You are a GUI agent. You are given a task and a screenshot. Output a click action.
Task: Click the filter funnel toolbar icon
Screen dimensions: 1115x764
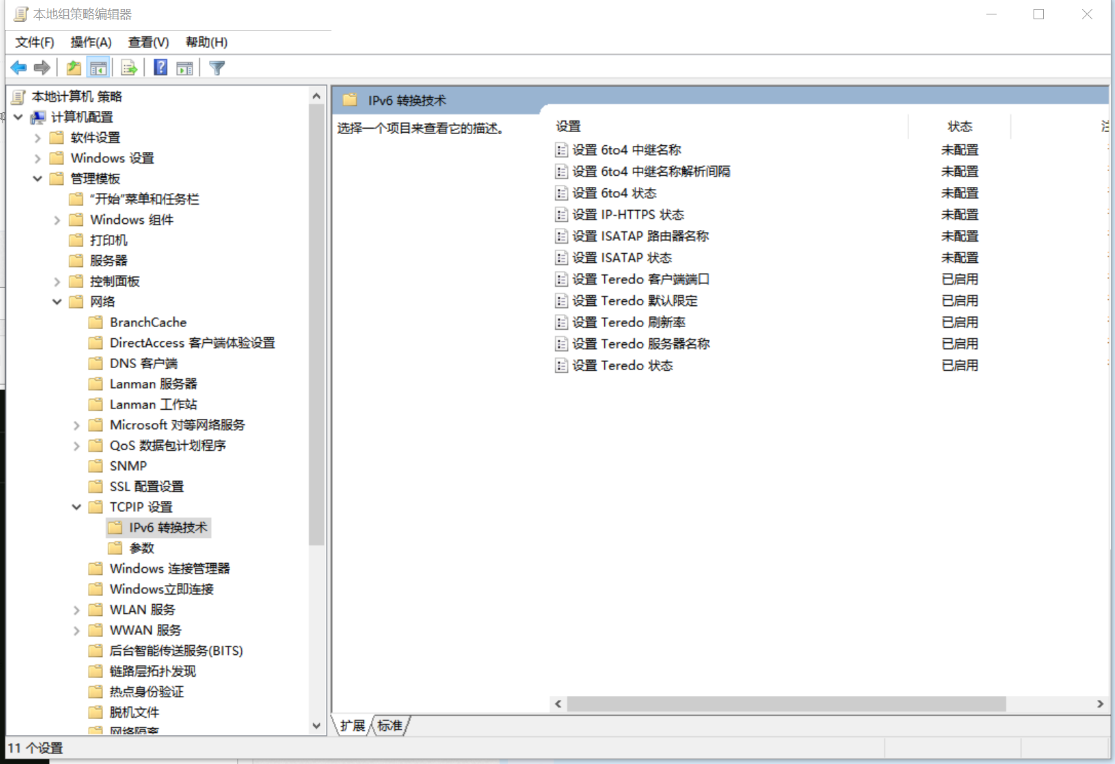click(x=217, y=68)
